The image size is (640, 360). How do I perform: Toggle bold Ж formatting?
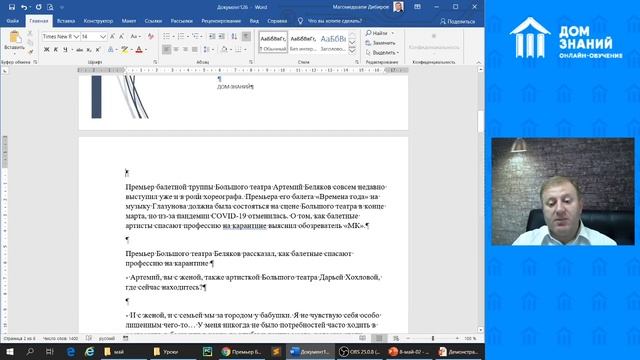tap(47, 49)
